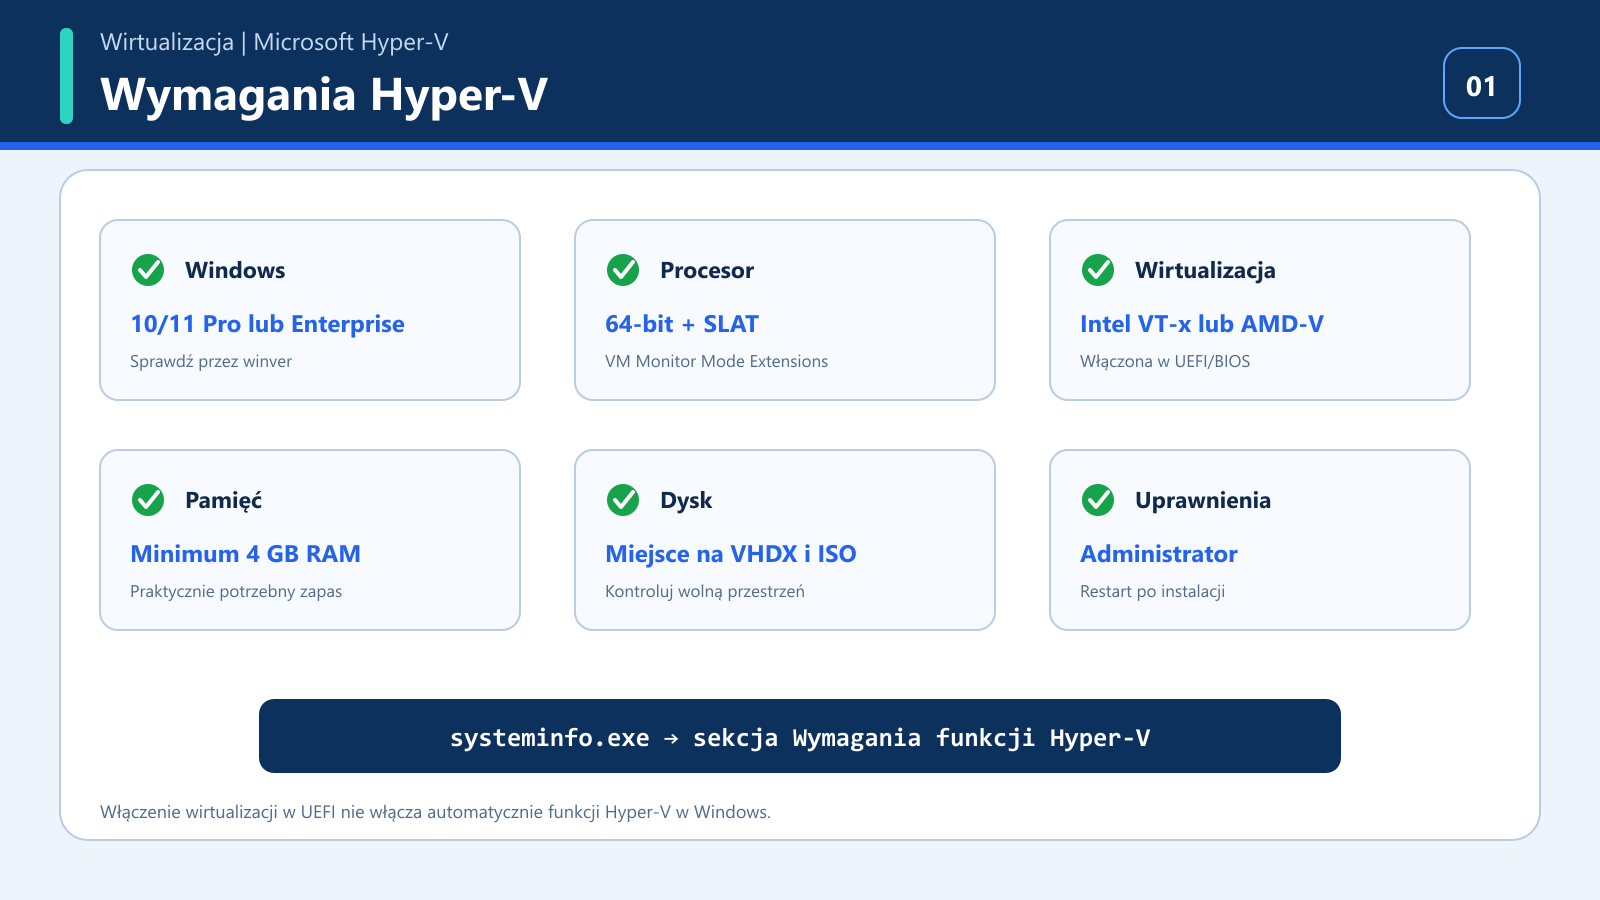Click the Windows card heading

pyautogui.click(x=235, y=270)
